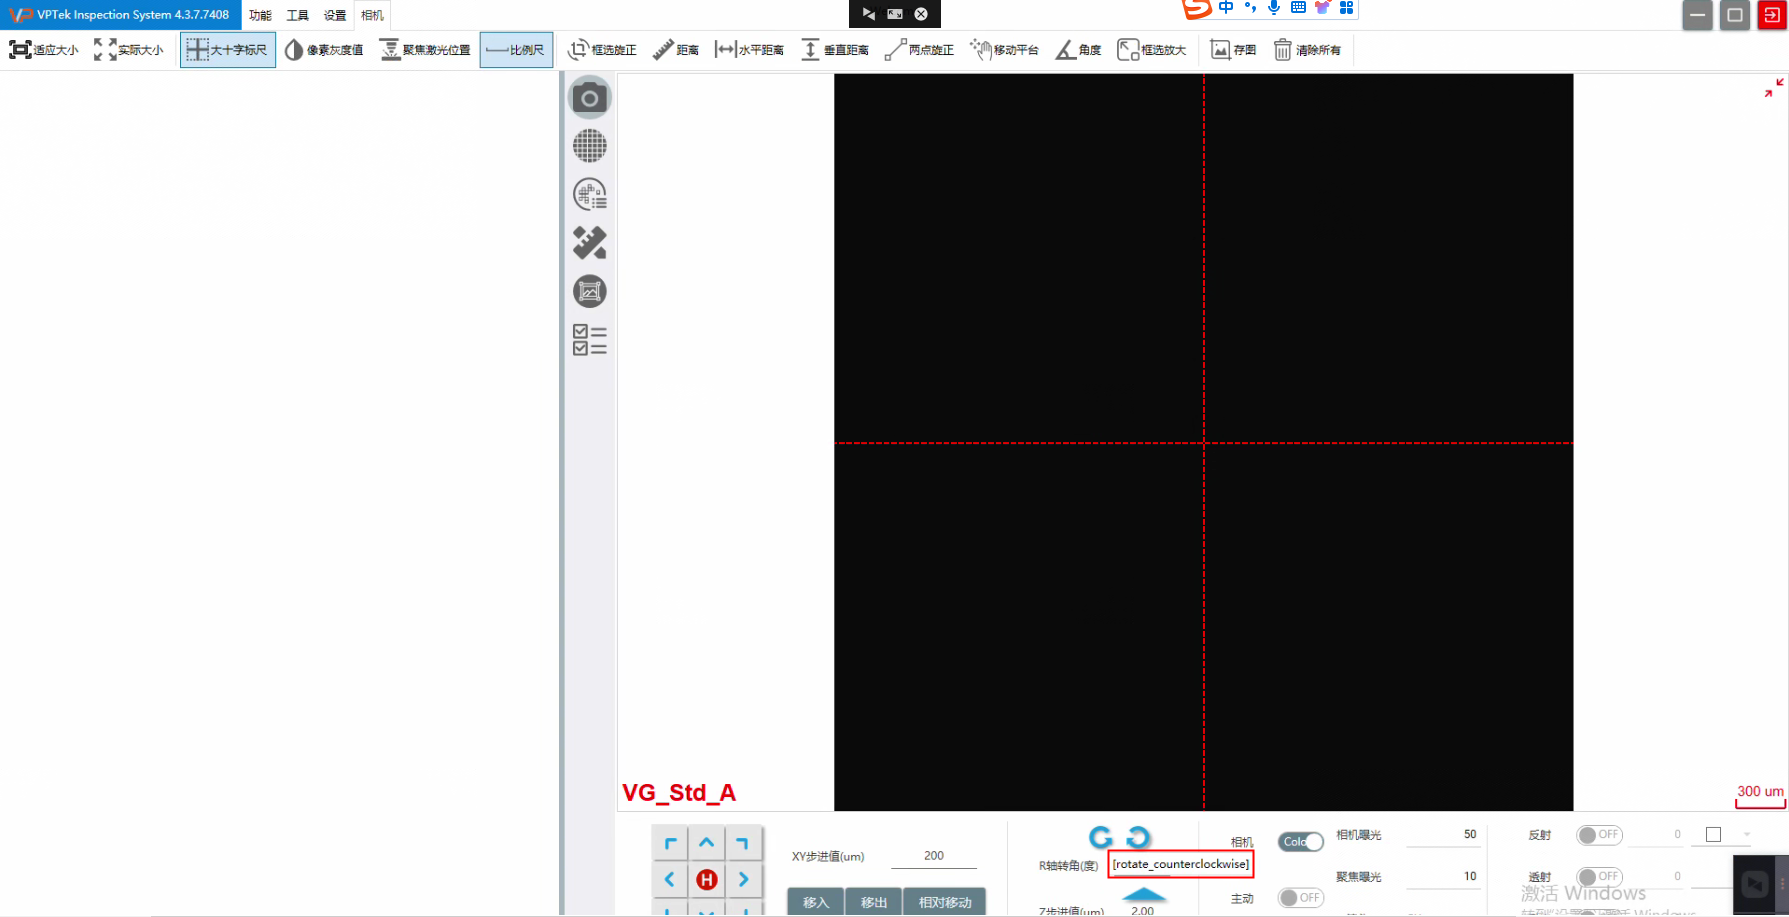Open the dropdown arrow beside the 反射 checkbox
Screen dimensions: 1789x917
[1747, 835]
